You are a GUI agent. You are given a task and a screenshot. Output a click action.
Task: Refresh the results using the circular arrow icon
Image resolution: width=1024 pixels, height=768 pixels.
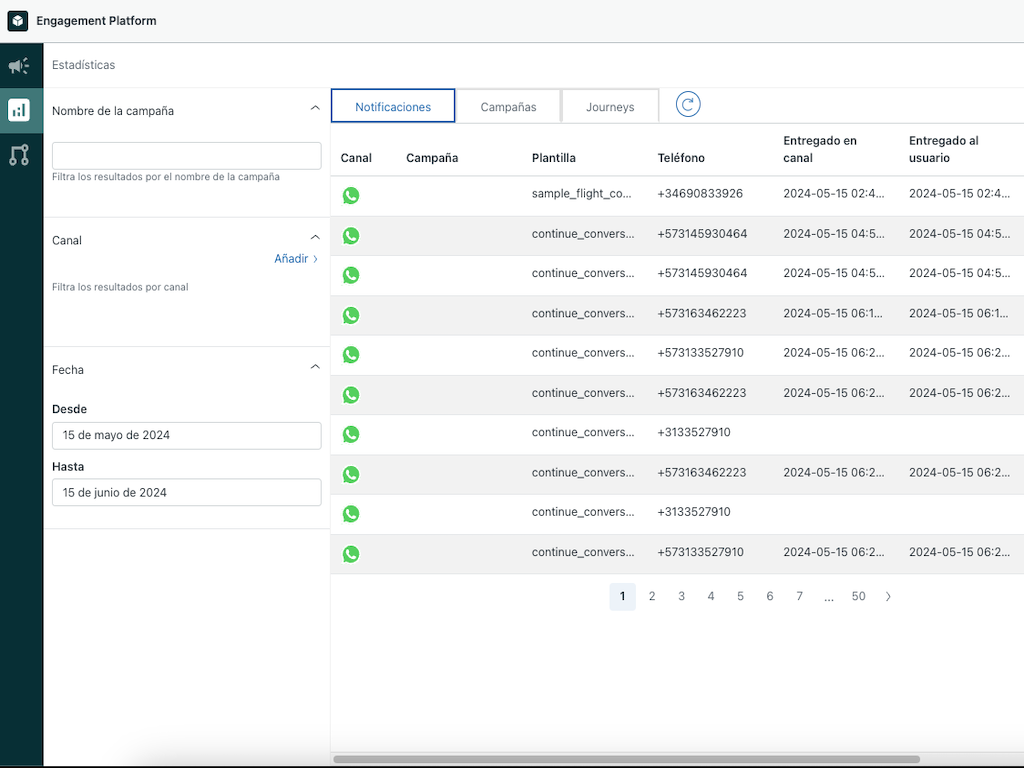[686, 103]
